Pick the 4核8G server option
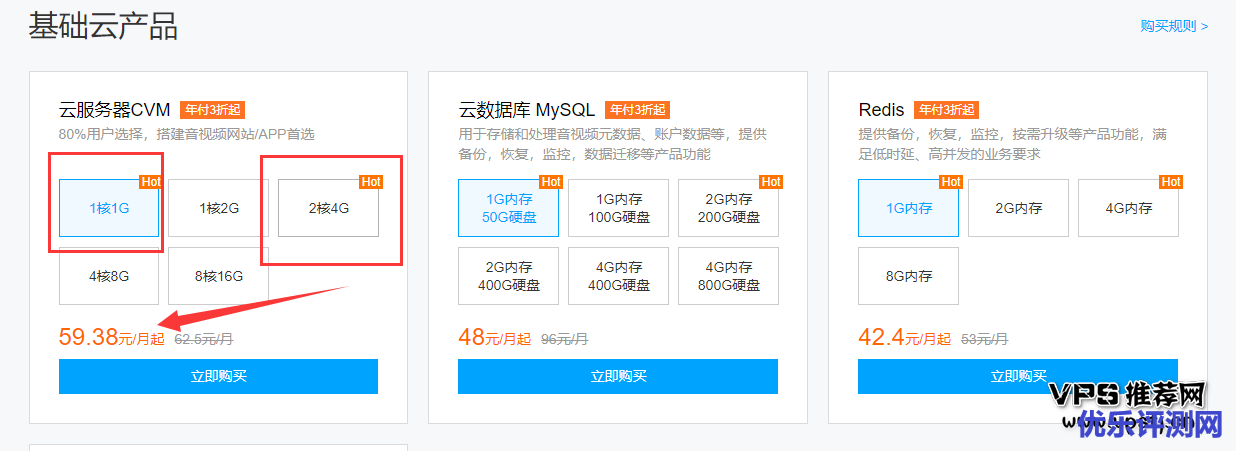The image size is (1236, 451). coord(109,276)
